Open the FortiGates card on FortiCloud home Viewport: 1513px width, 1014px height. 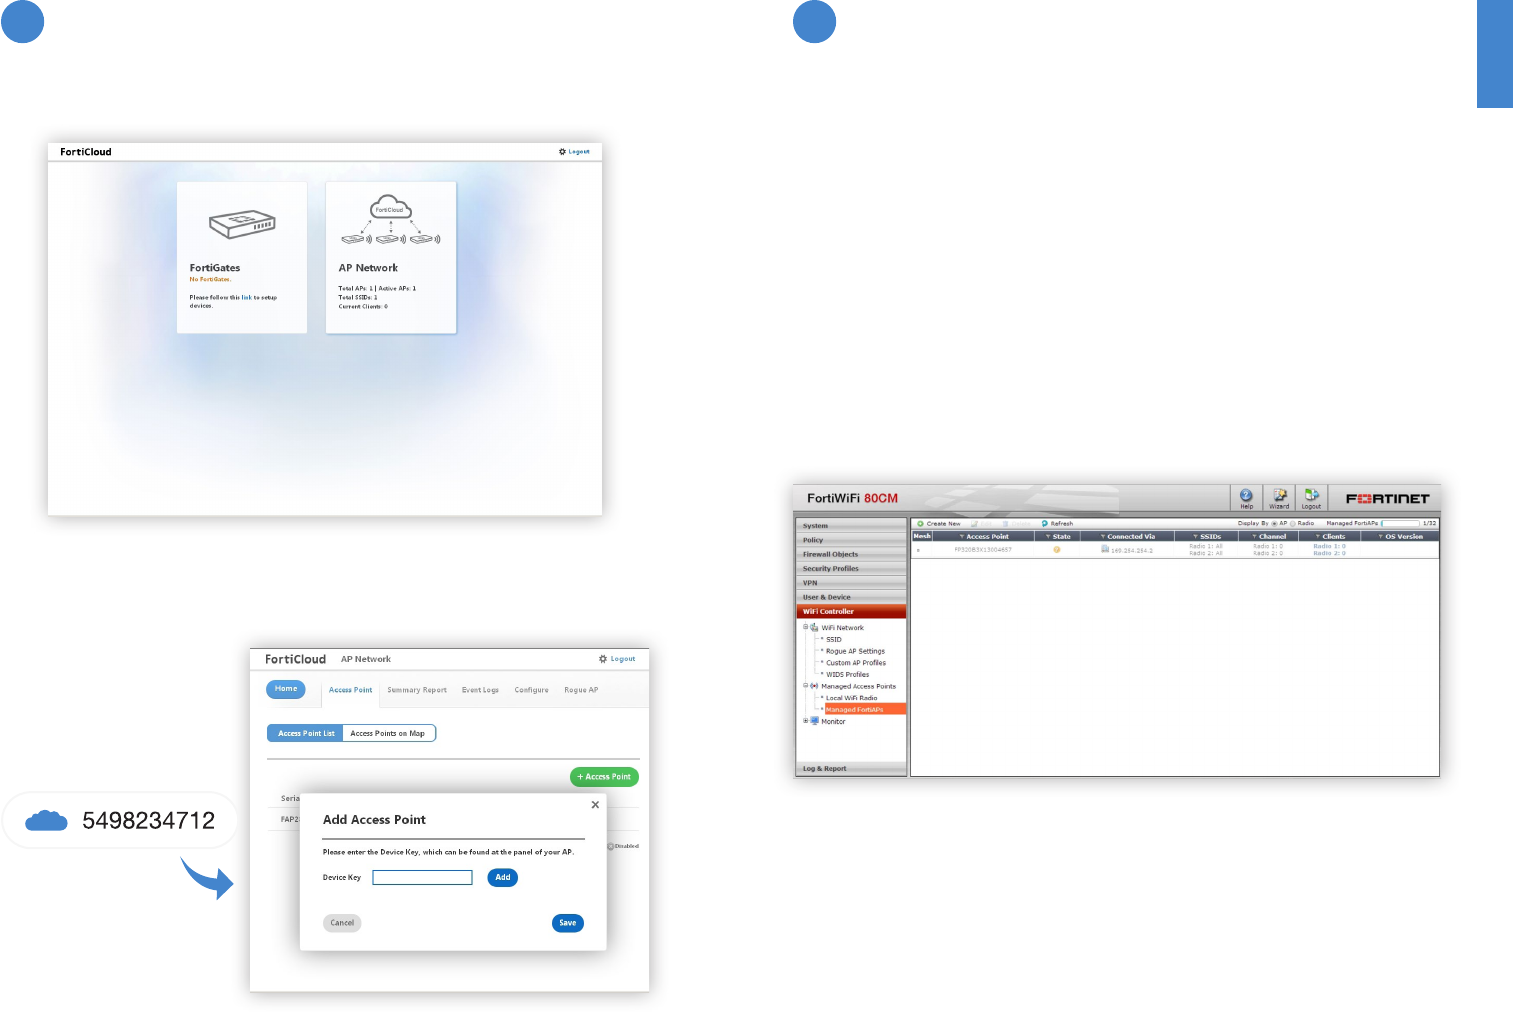[x=242, y=257]
